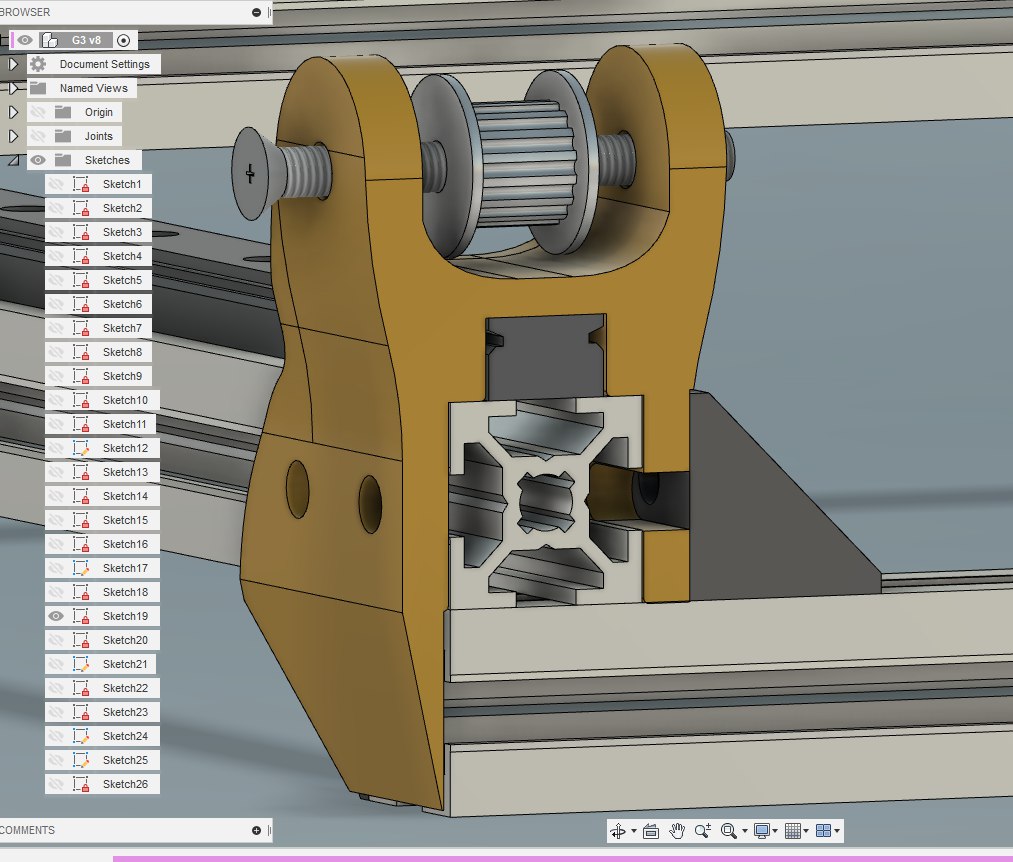Select the Sketches folder label

coord(107,160)
